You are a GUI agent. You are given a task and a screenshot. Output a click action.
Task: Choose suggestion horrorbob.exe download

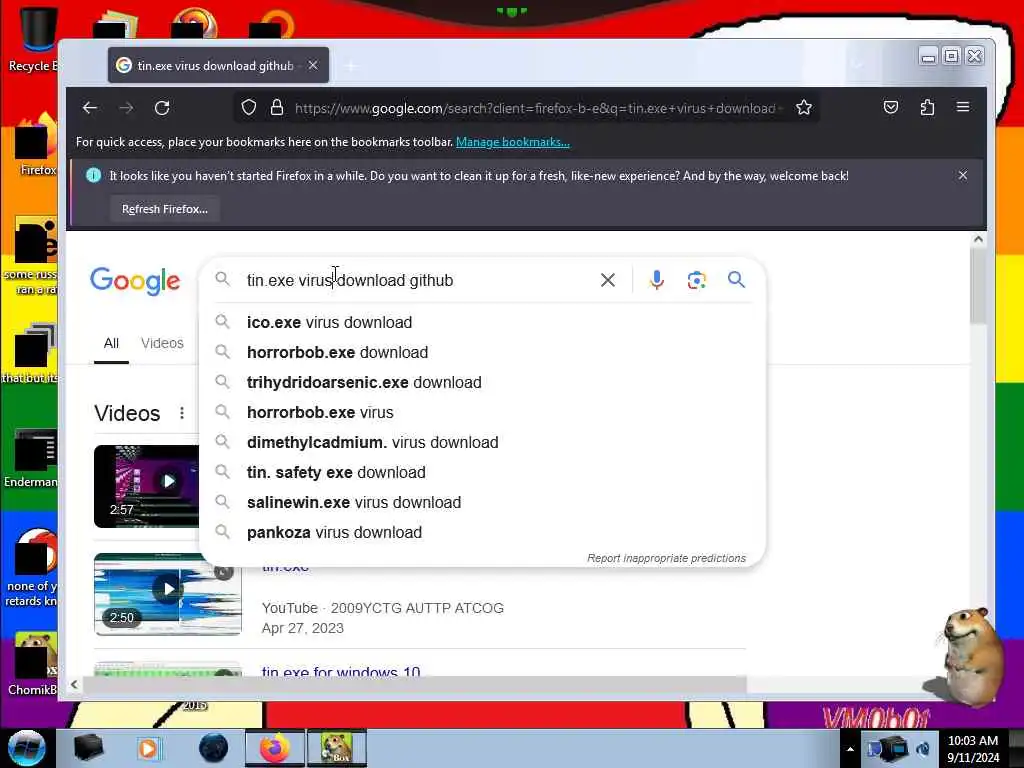coord(481,353)
